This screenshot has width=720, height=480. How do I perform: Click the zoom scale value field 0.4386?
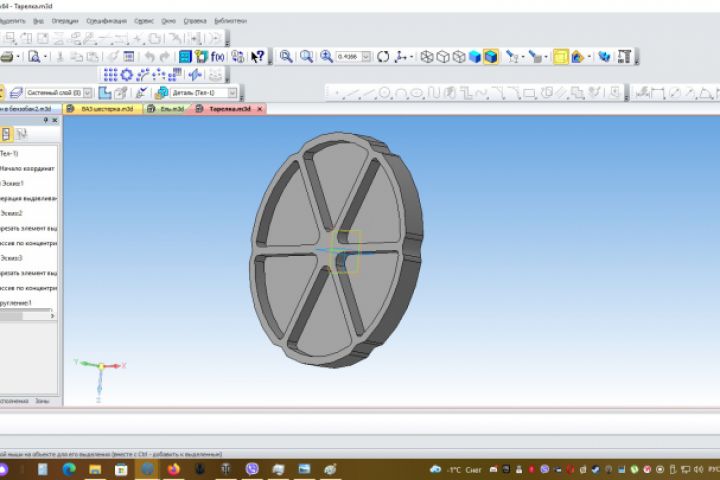point(349,57)
